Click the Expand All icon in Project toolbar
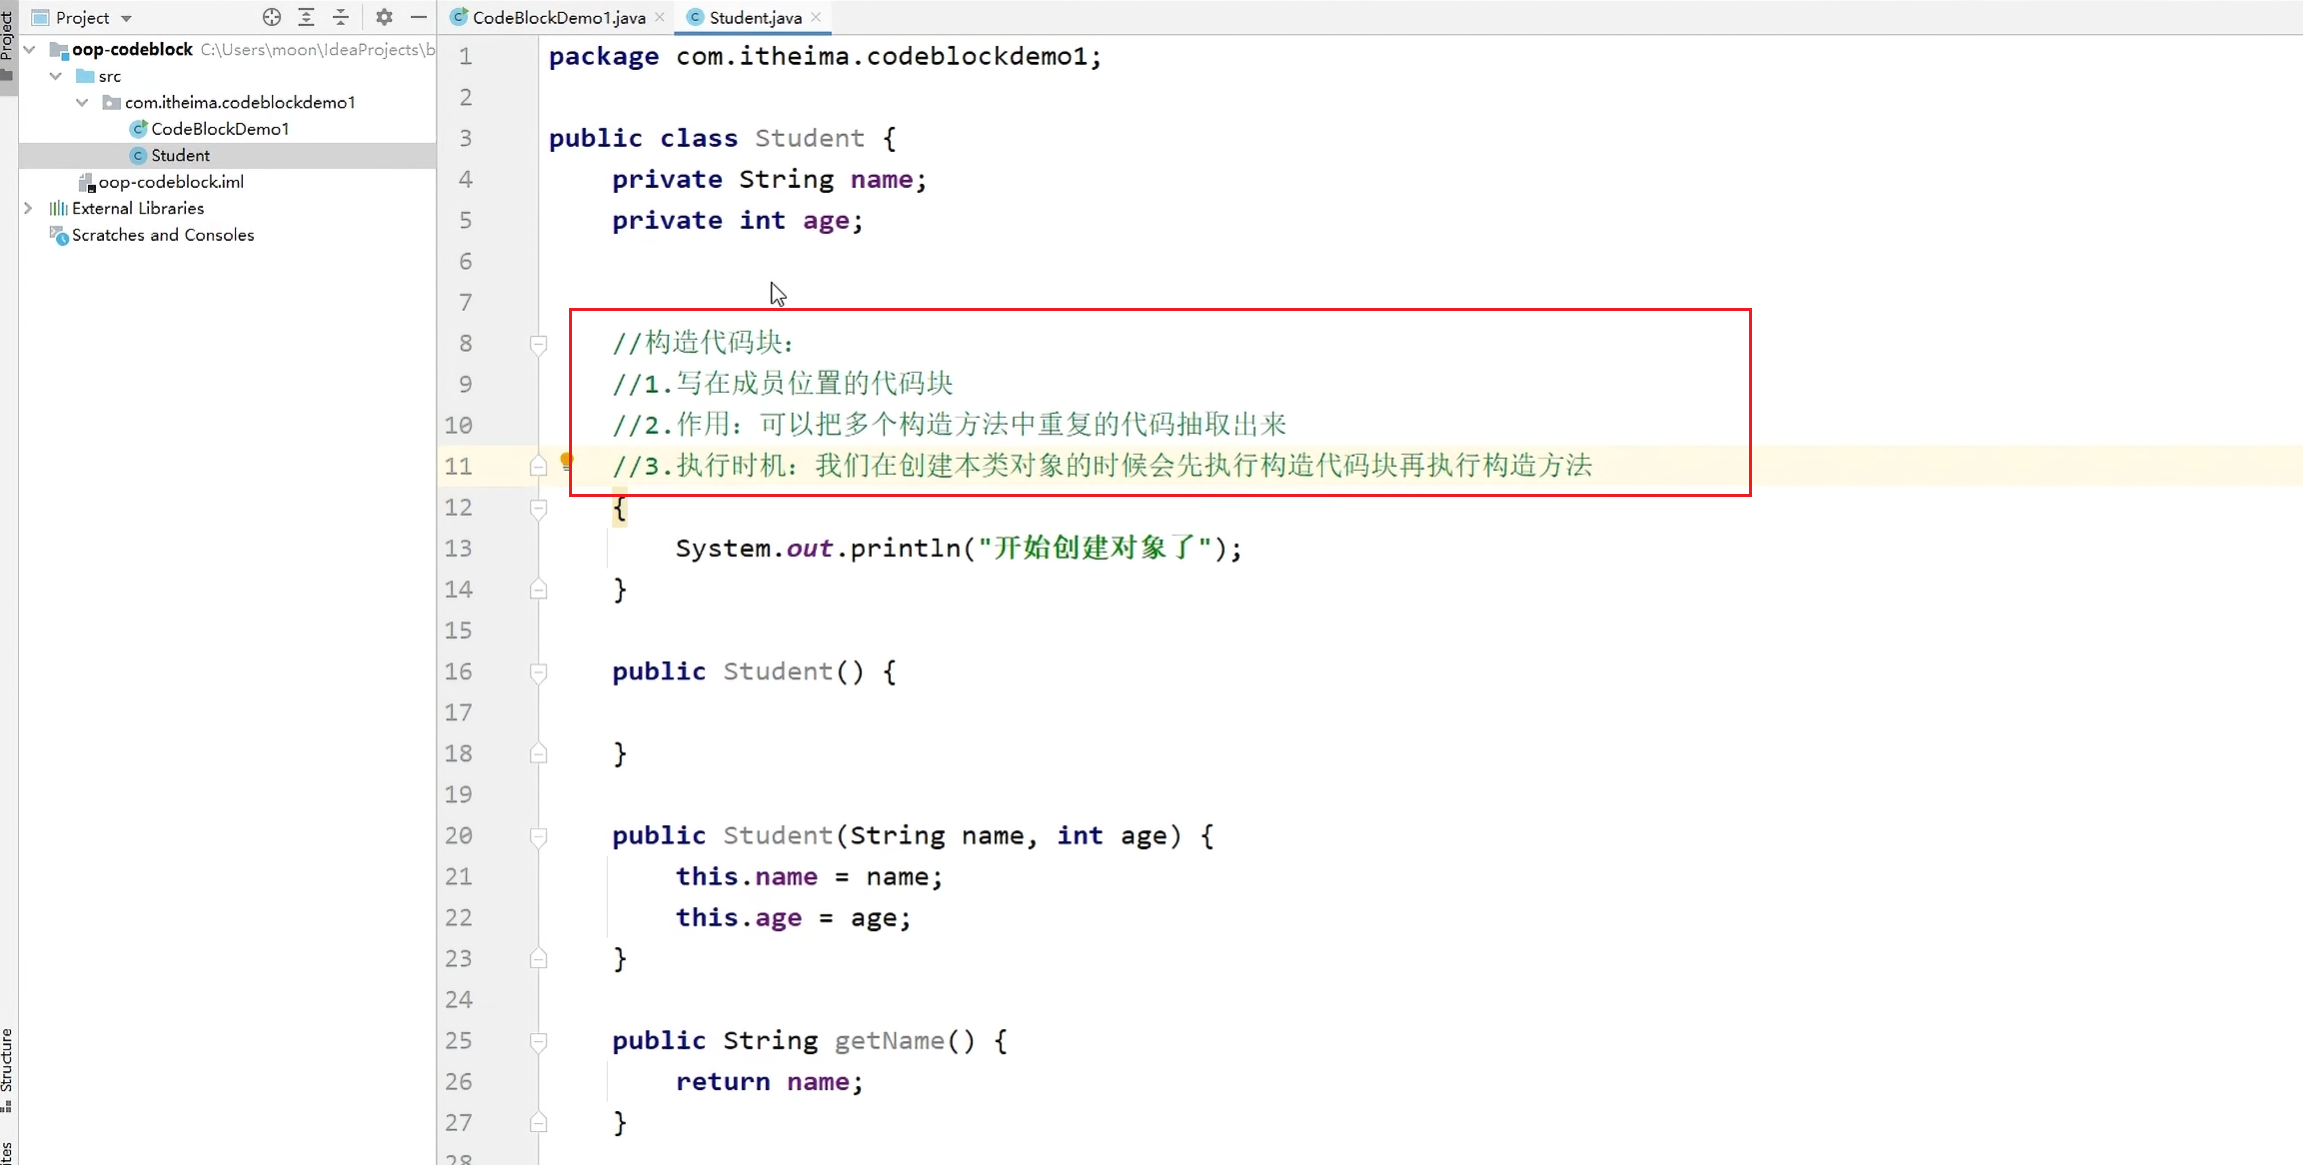 306,17
